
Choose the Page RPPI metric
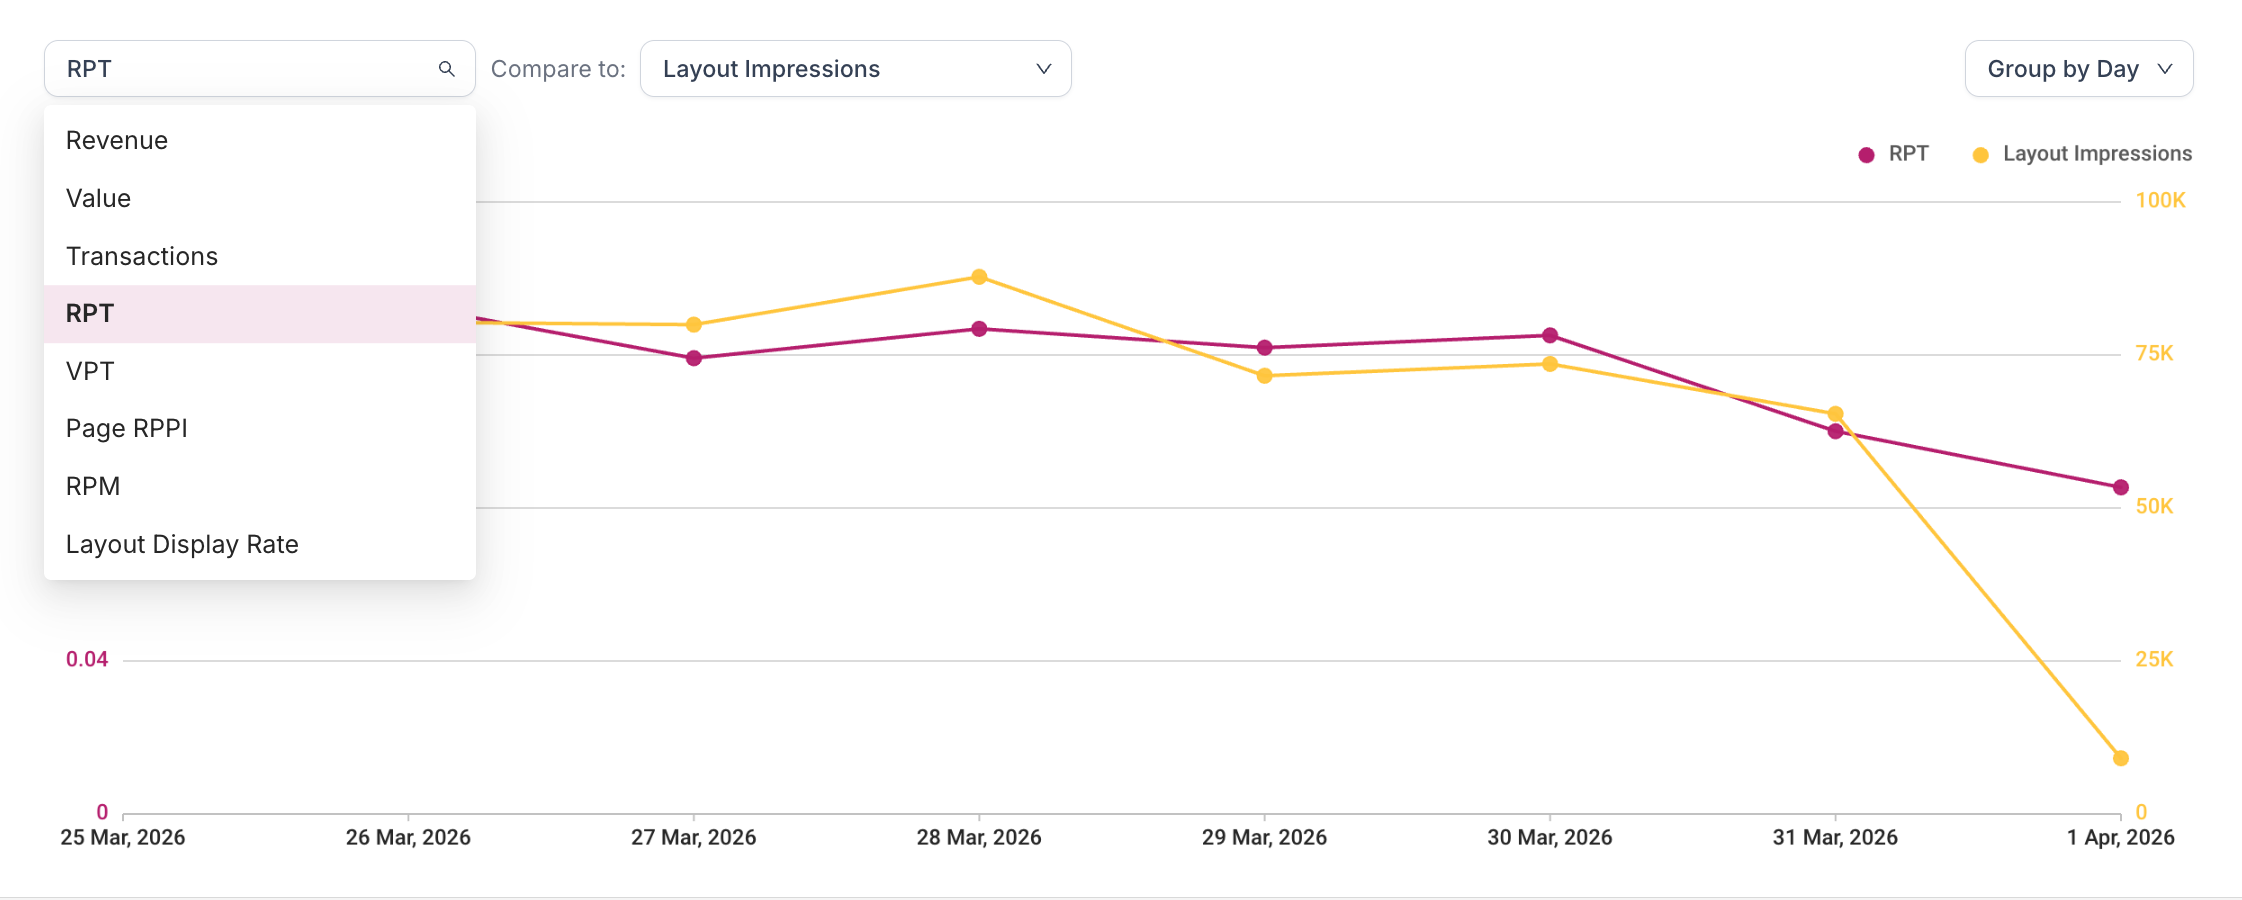[126, 428]
